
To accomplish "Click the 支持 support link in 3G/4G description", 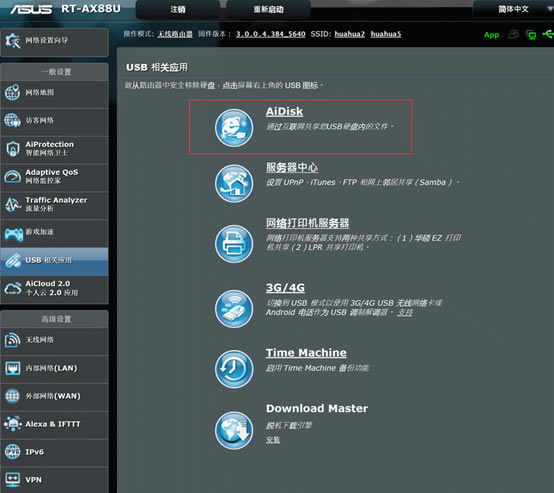I will [x=405, y=312].
